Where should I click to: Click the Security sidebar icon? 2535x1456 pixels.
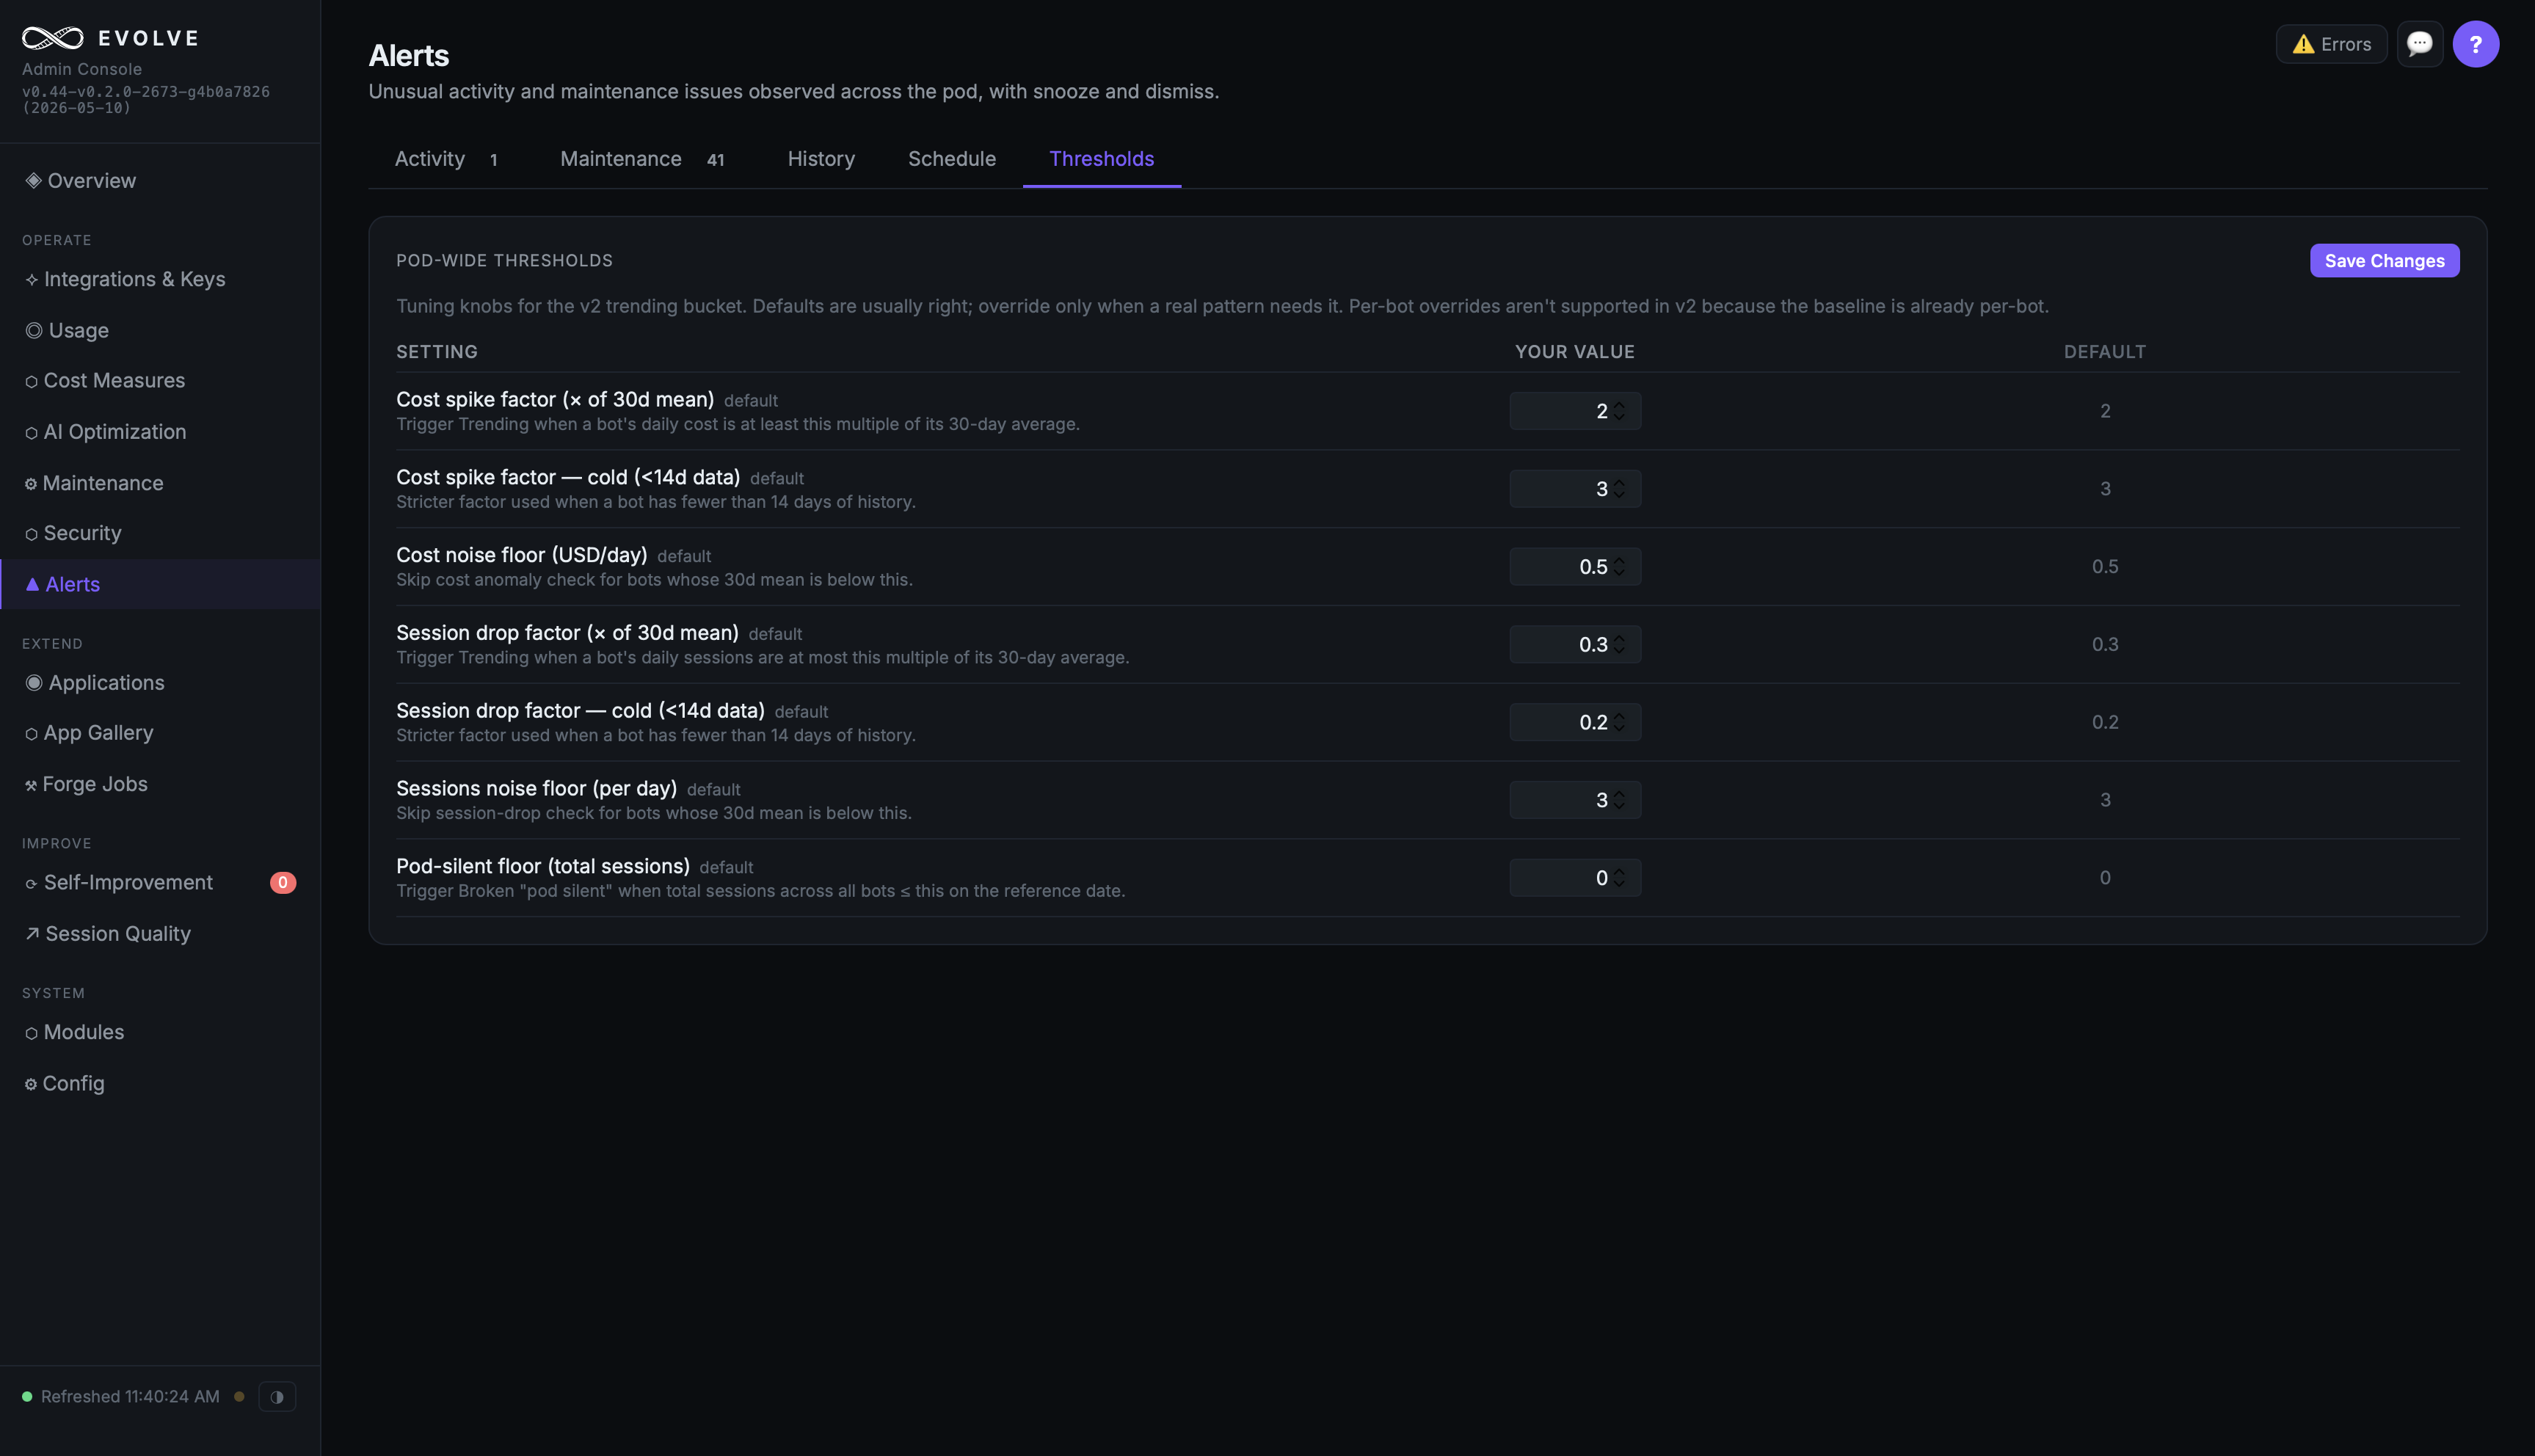32,534
